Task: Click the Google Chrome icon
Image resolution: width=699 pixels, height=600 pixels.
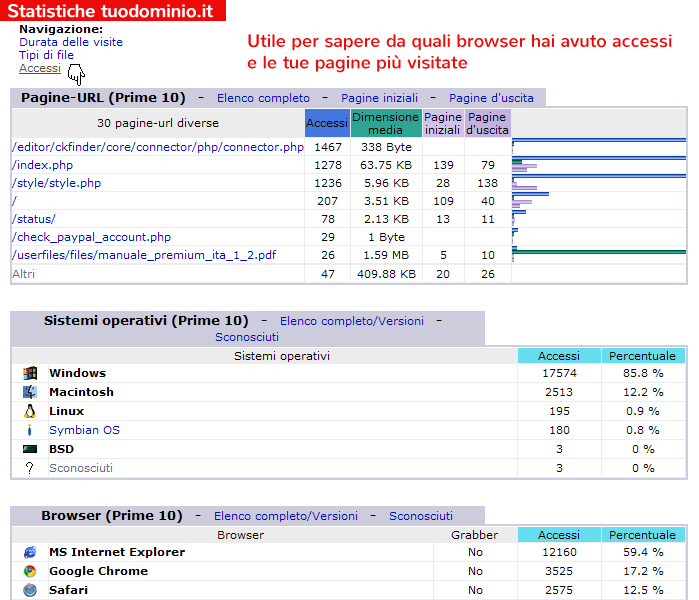Action: (x=30, y=571)
